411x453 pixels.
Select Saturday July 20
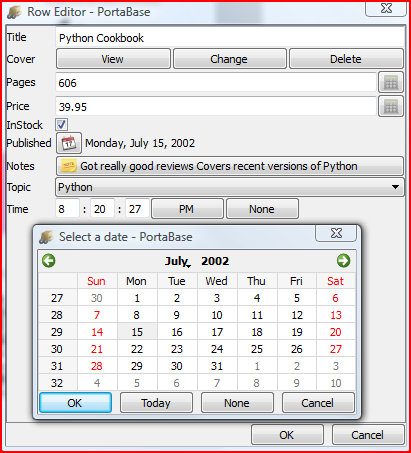(x=336, y=332)
